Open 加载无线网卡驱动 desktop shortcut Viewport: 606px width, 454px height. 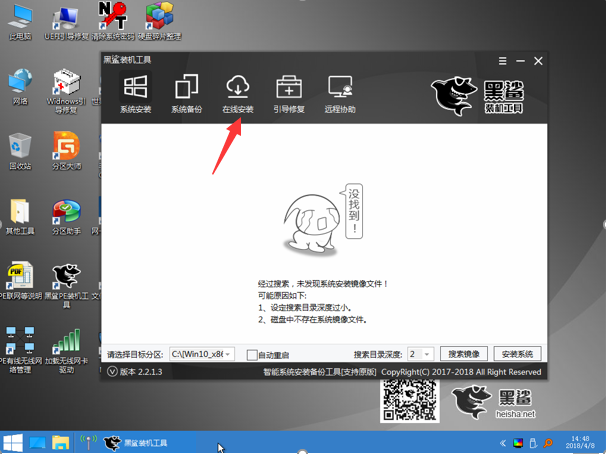tap(66, 346)
